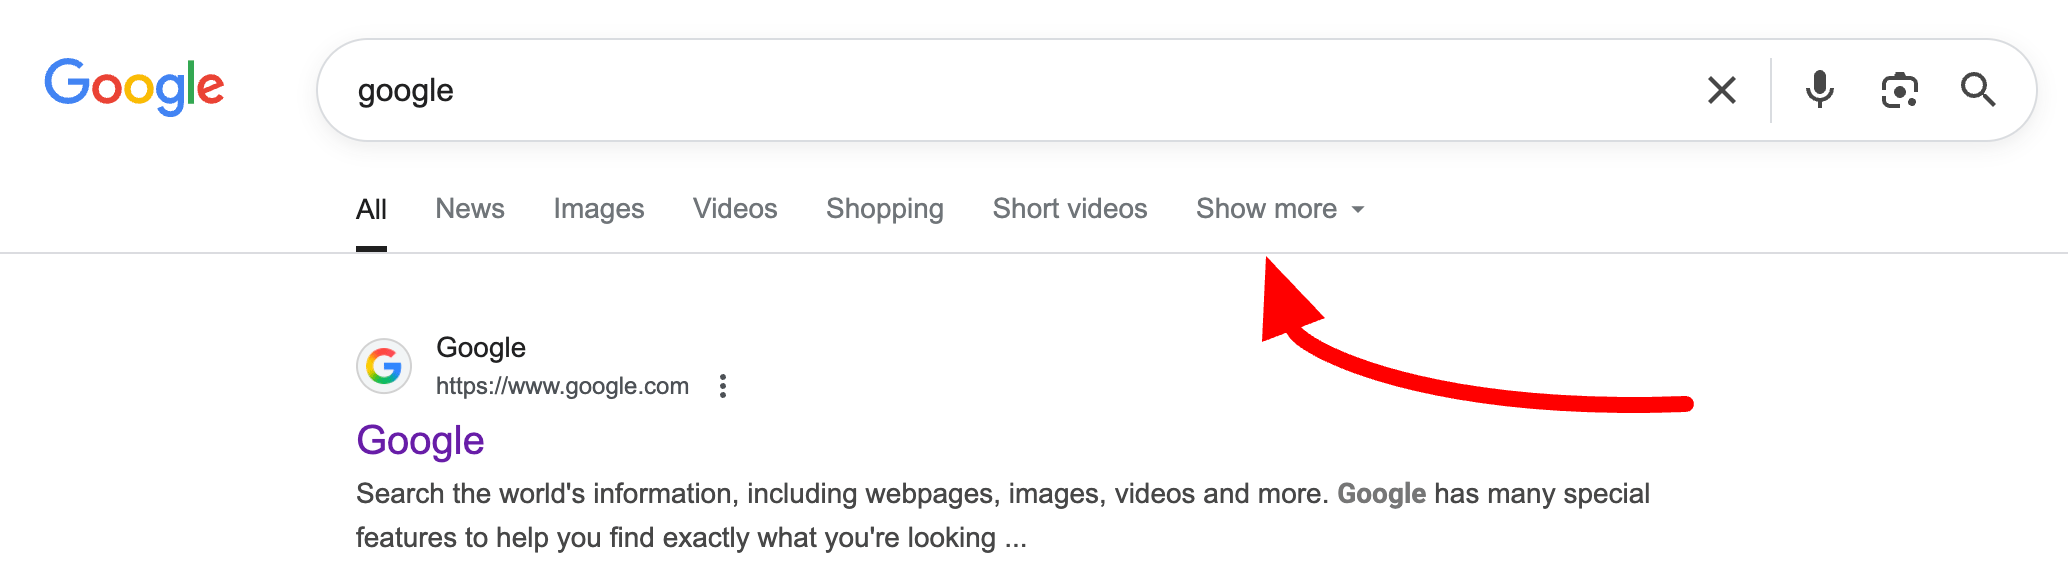Open the purple Google result title link
2068x578 pixels.
(x=420, y=441)
